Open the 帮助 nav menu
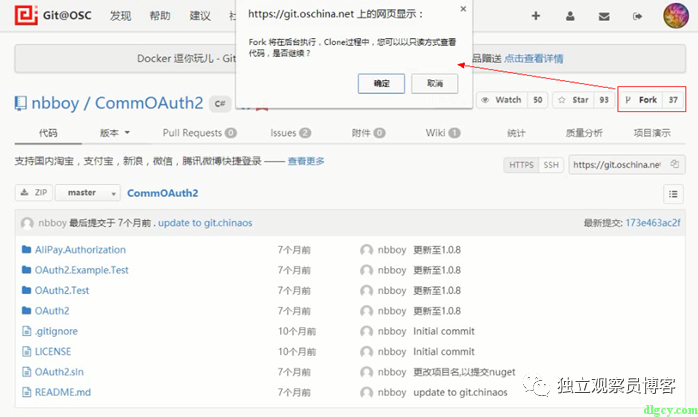This screenshot has height=417, width=698. (x=160, y=16)
